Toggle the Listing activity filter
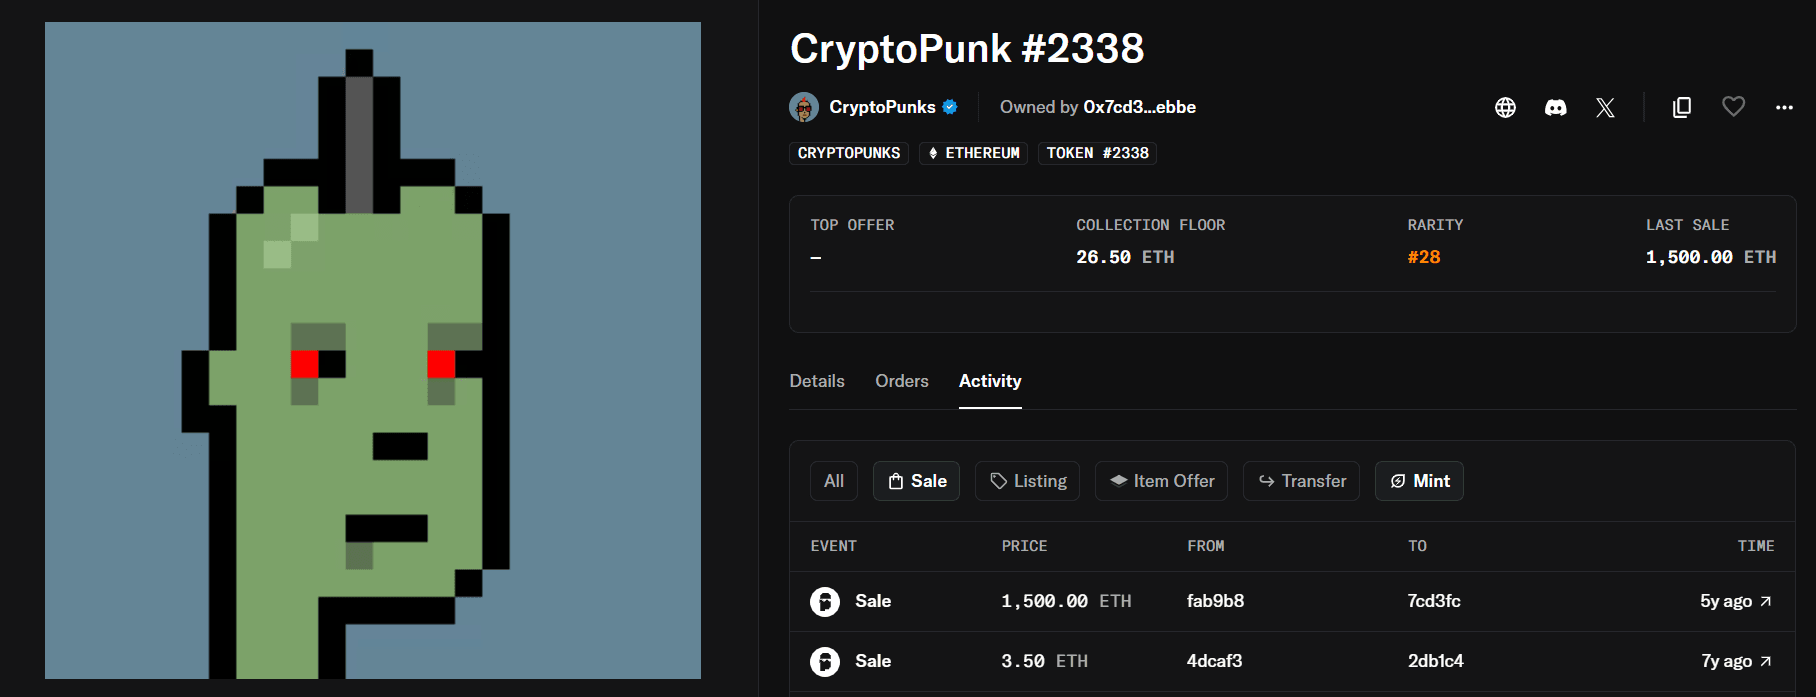This screenshot has width=1816, height=697. [1027, 481]
